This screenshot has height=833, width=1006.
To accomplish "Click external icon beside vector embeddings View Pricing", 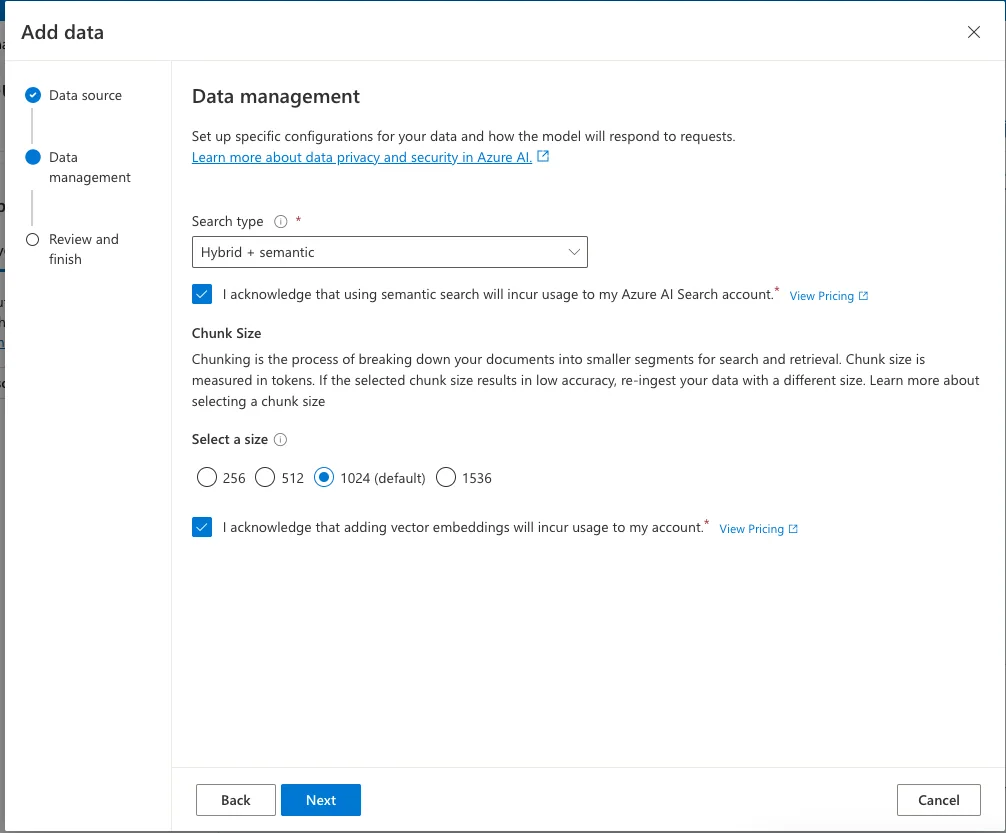I will (793, 529).
